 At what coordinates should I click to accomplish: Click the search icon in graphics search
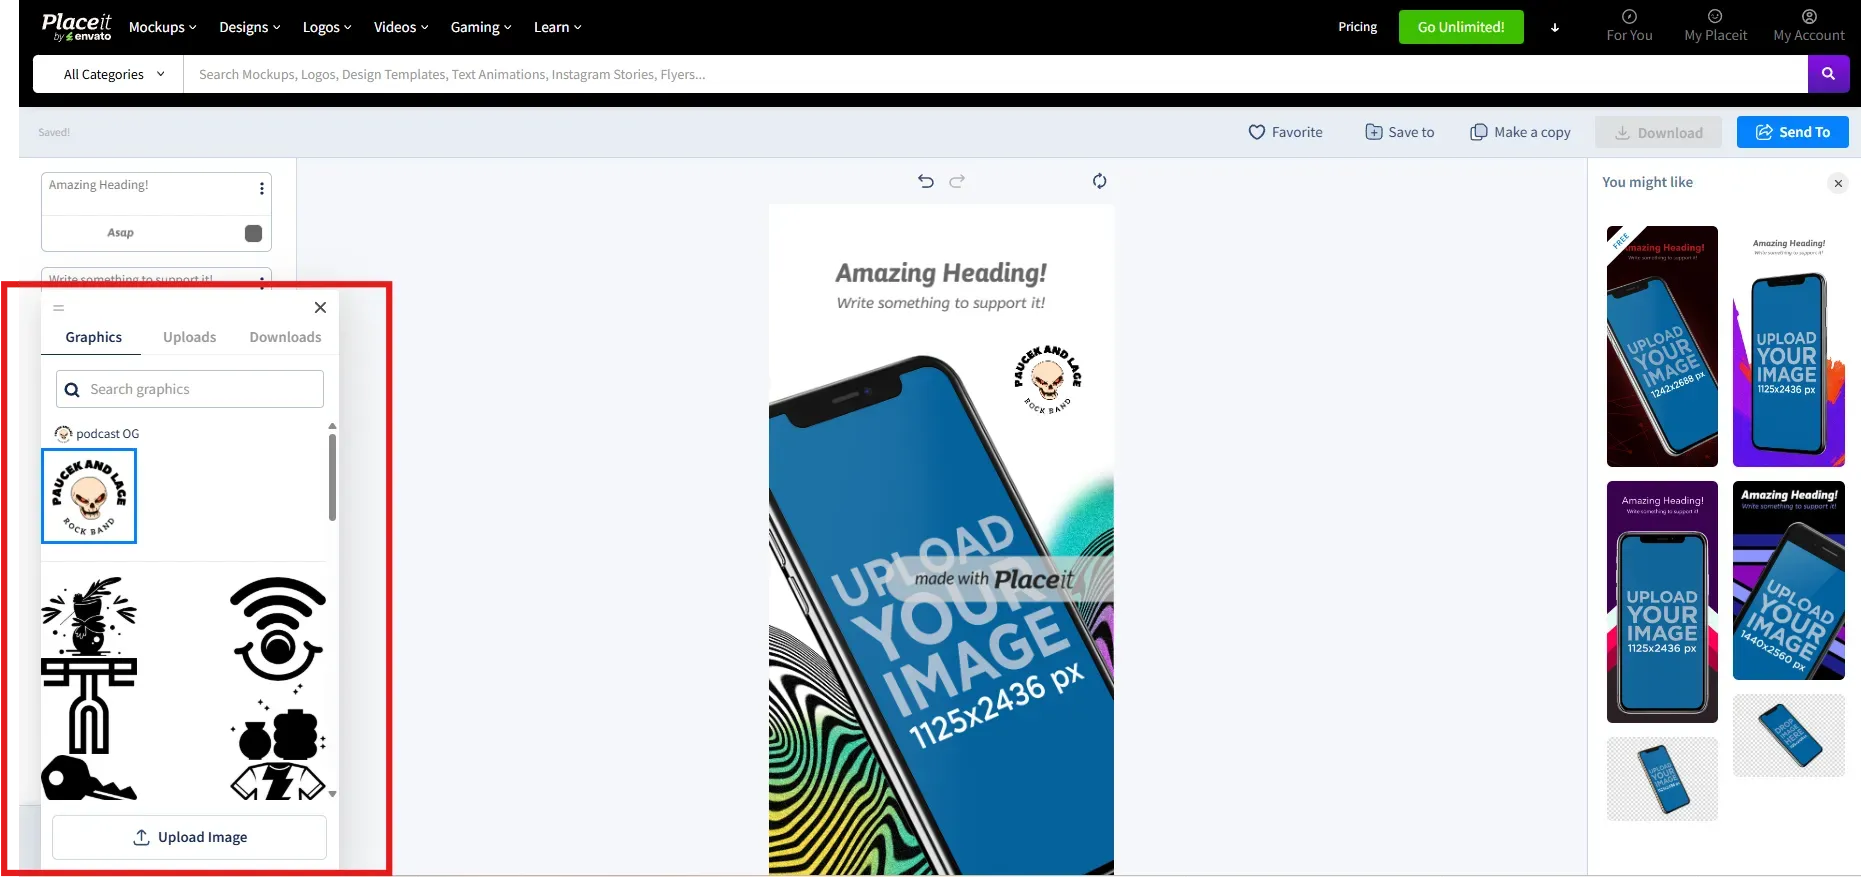click(x=72, y=390)
